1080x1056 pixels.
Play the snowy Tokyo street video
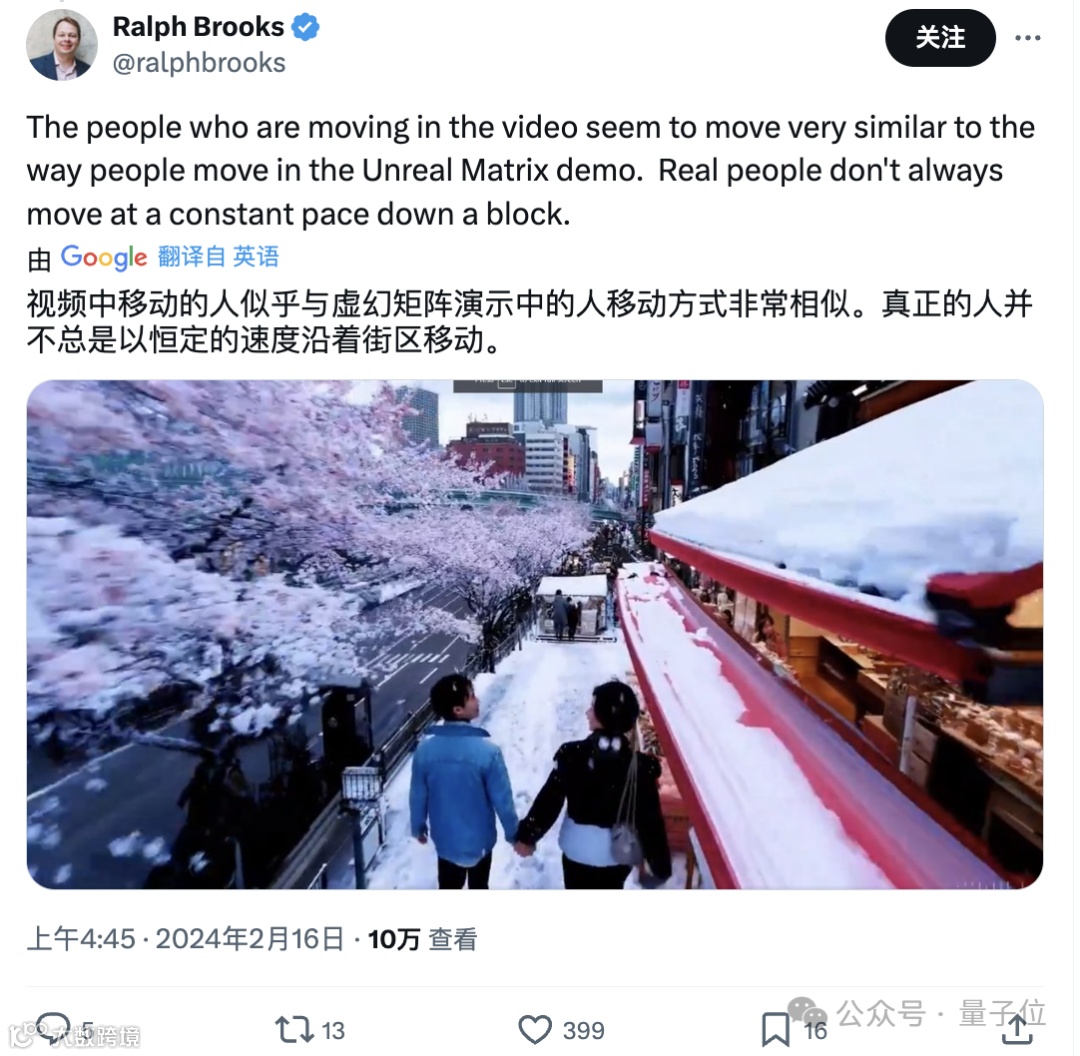pyautogui.click(x=534, y=634)
